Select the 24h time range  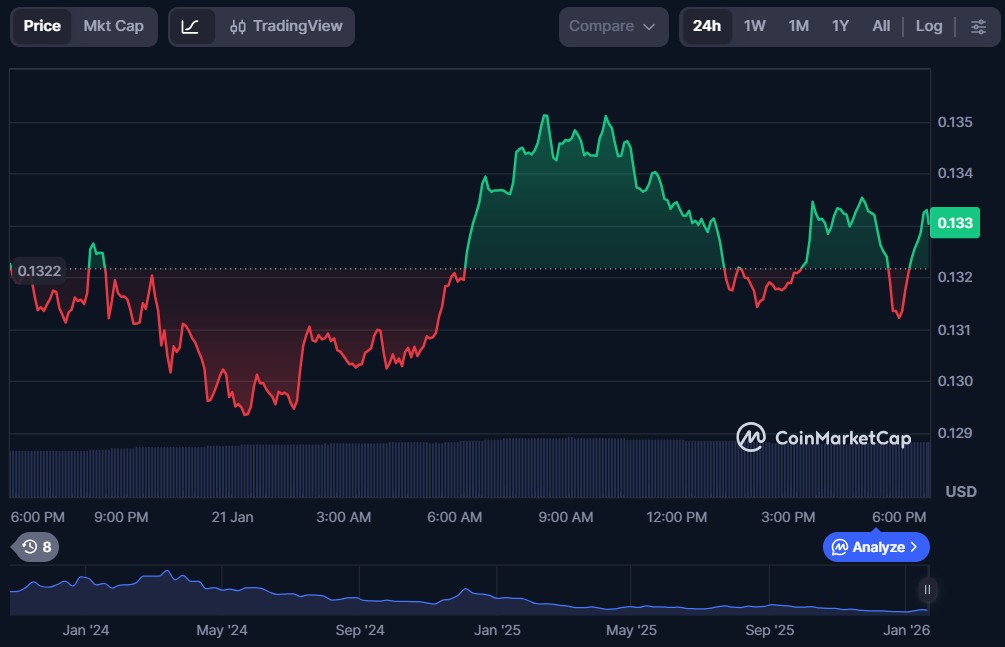click(706, 27)
